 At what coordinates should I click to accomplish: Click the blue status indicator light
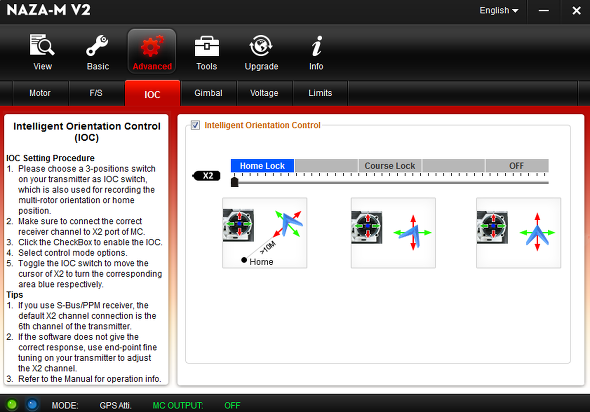click(32, 404)
